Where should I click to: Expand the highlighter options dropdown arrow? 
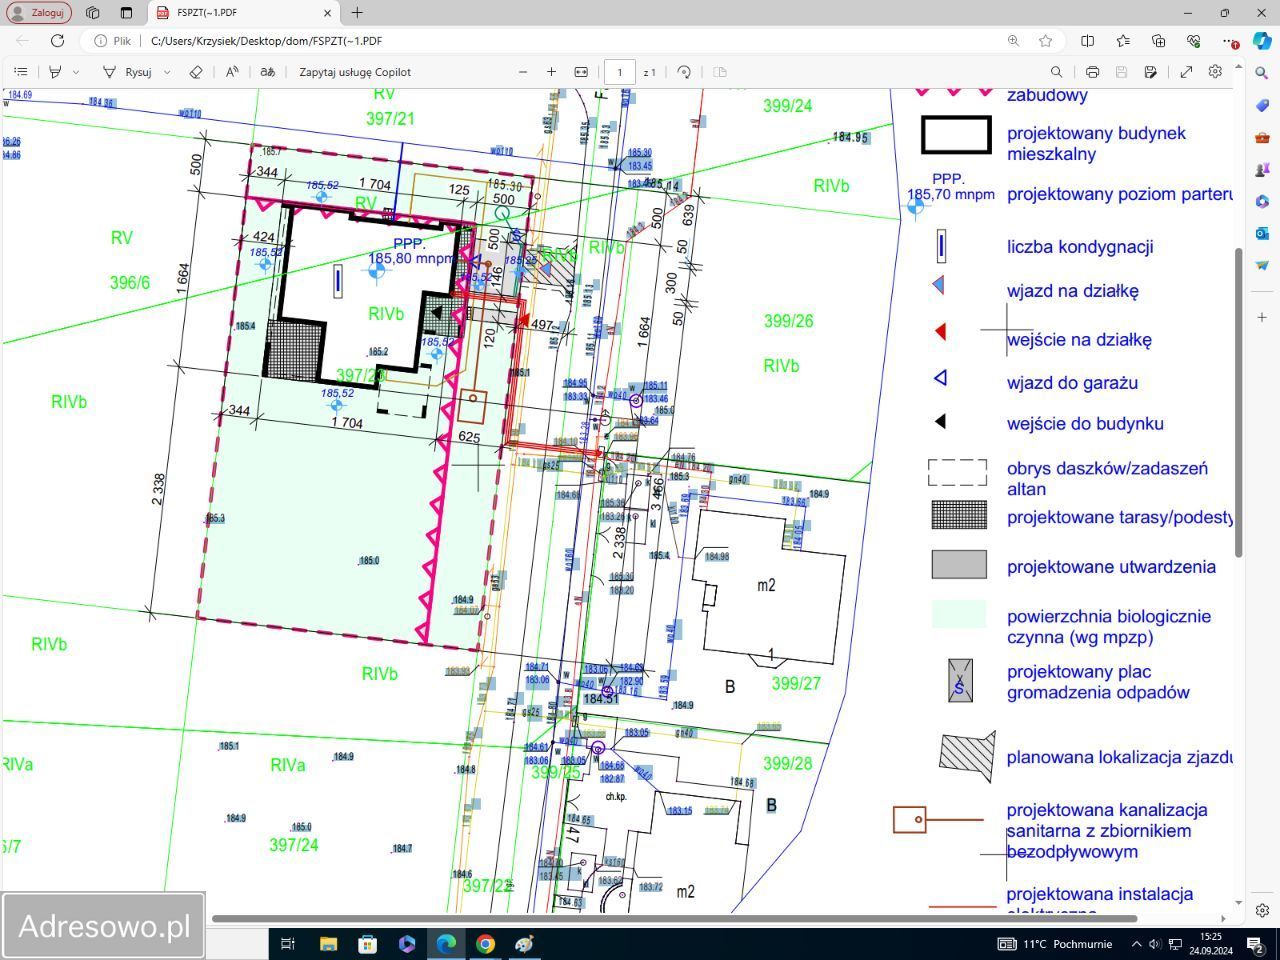76,72
